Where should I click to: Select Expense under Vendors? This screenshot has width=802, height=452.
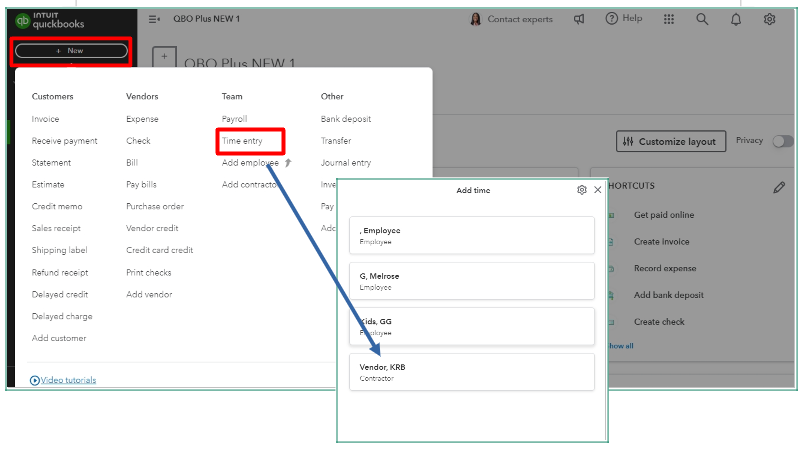[x=142, y=119]
